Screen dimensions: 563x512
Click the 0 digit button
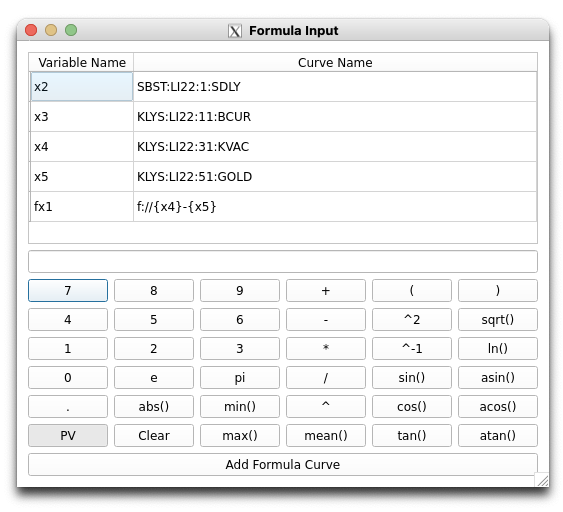click(68, 378)
